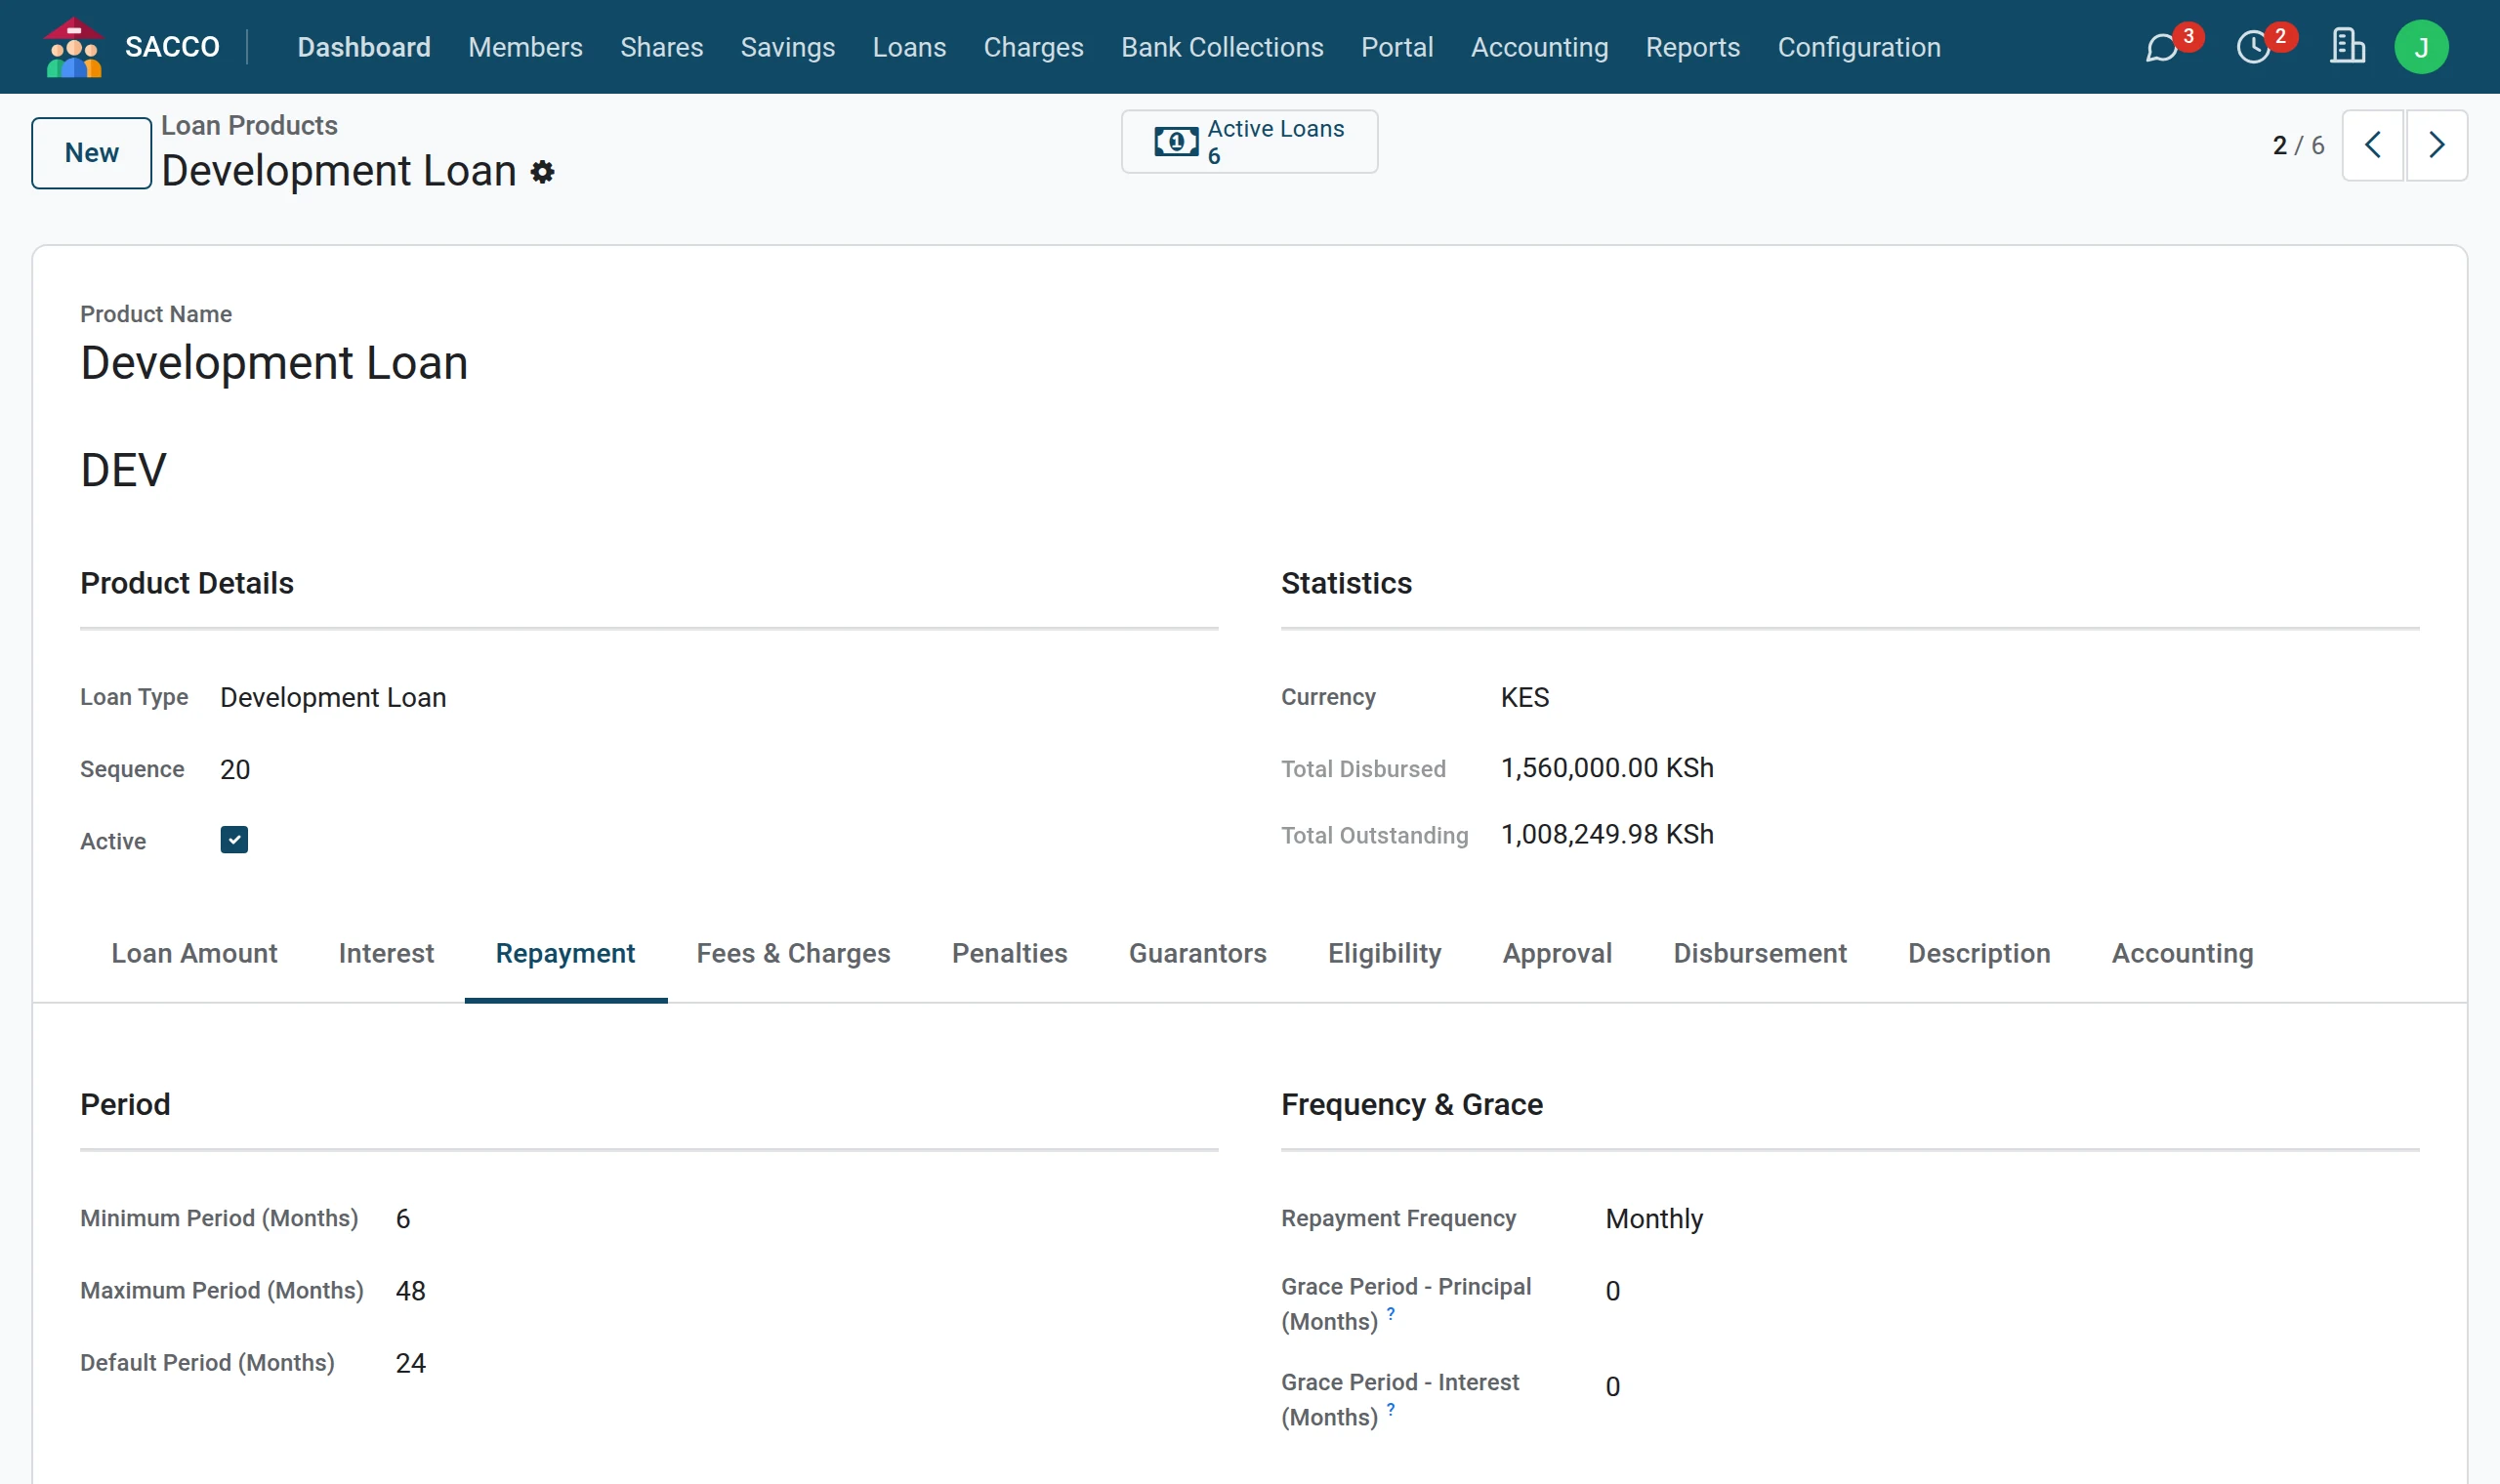2500x1484 pixels.
Task: Click the gear actions icon beside Development Loan
Action: (x=542, y=172)
